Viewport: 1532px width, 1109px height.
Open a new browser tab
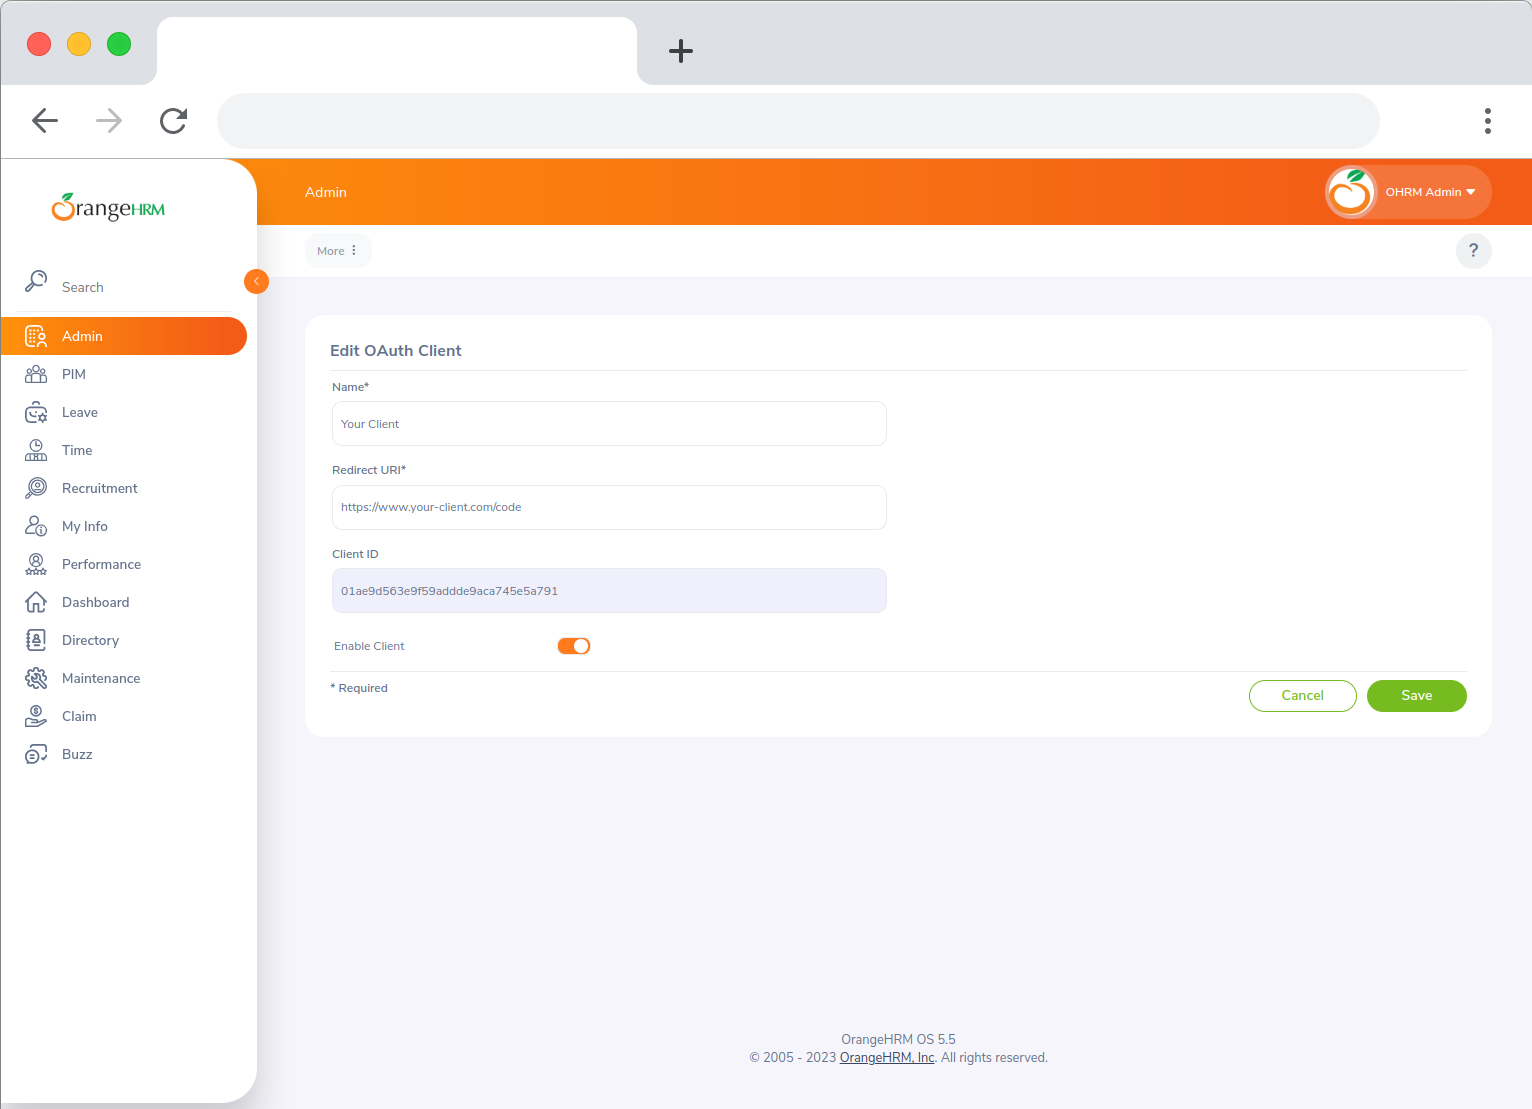(x=681, y=51)
